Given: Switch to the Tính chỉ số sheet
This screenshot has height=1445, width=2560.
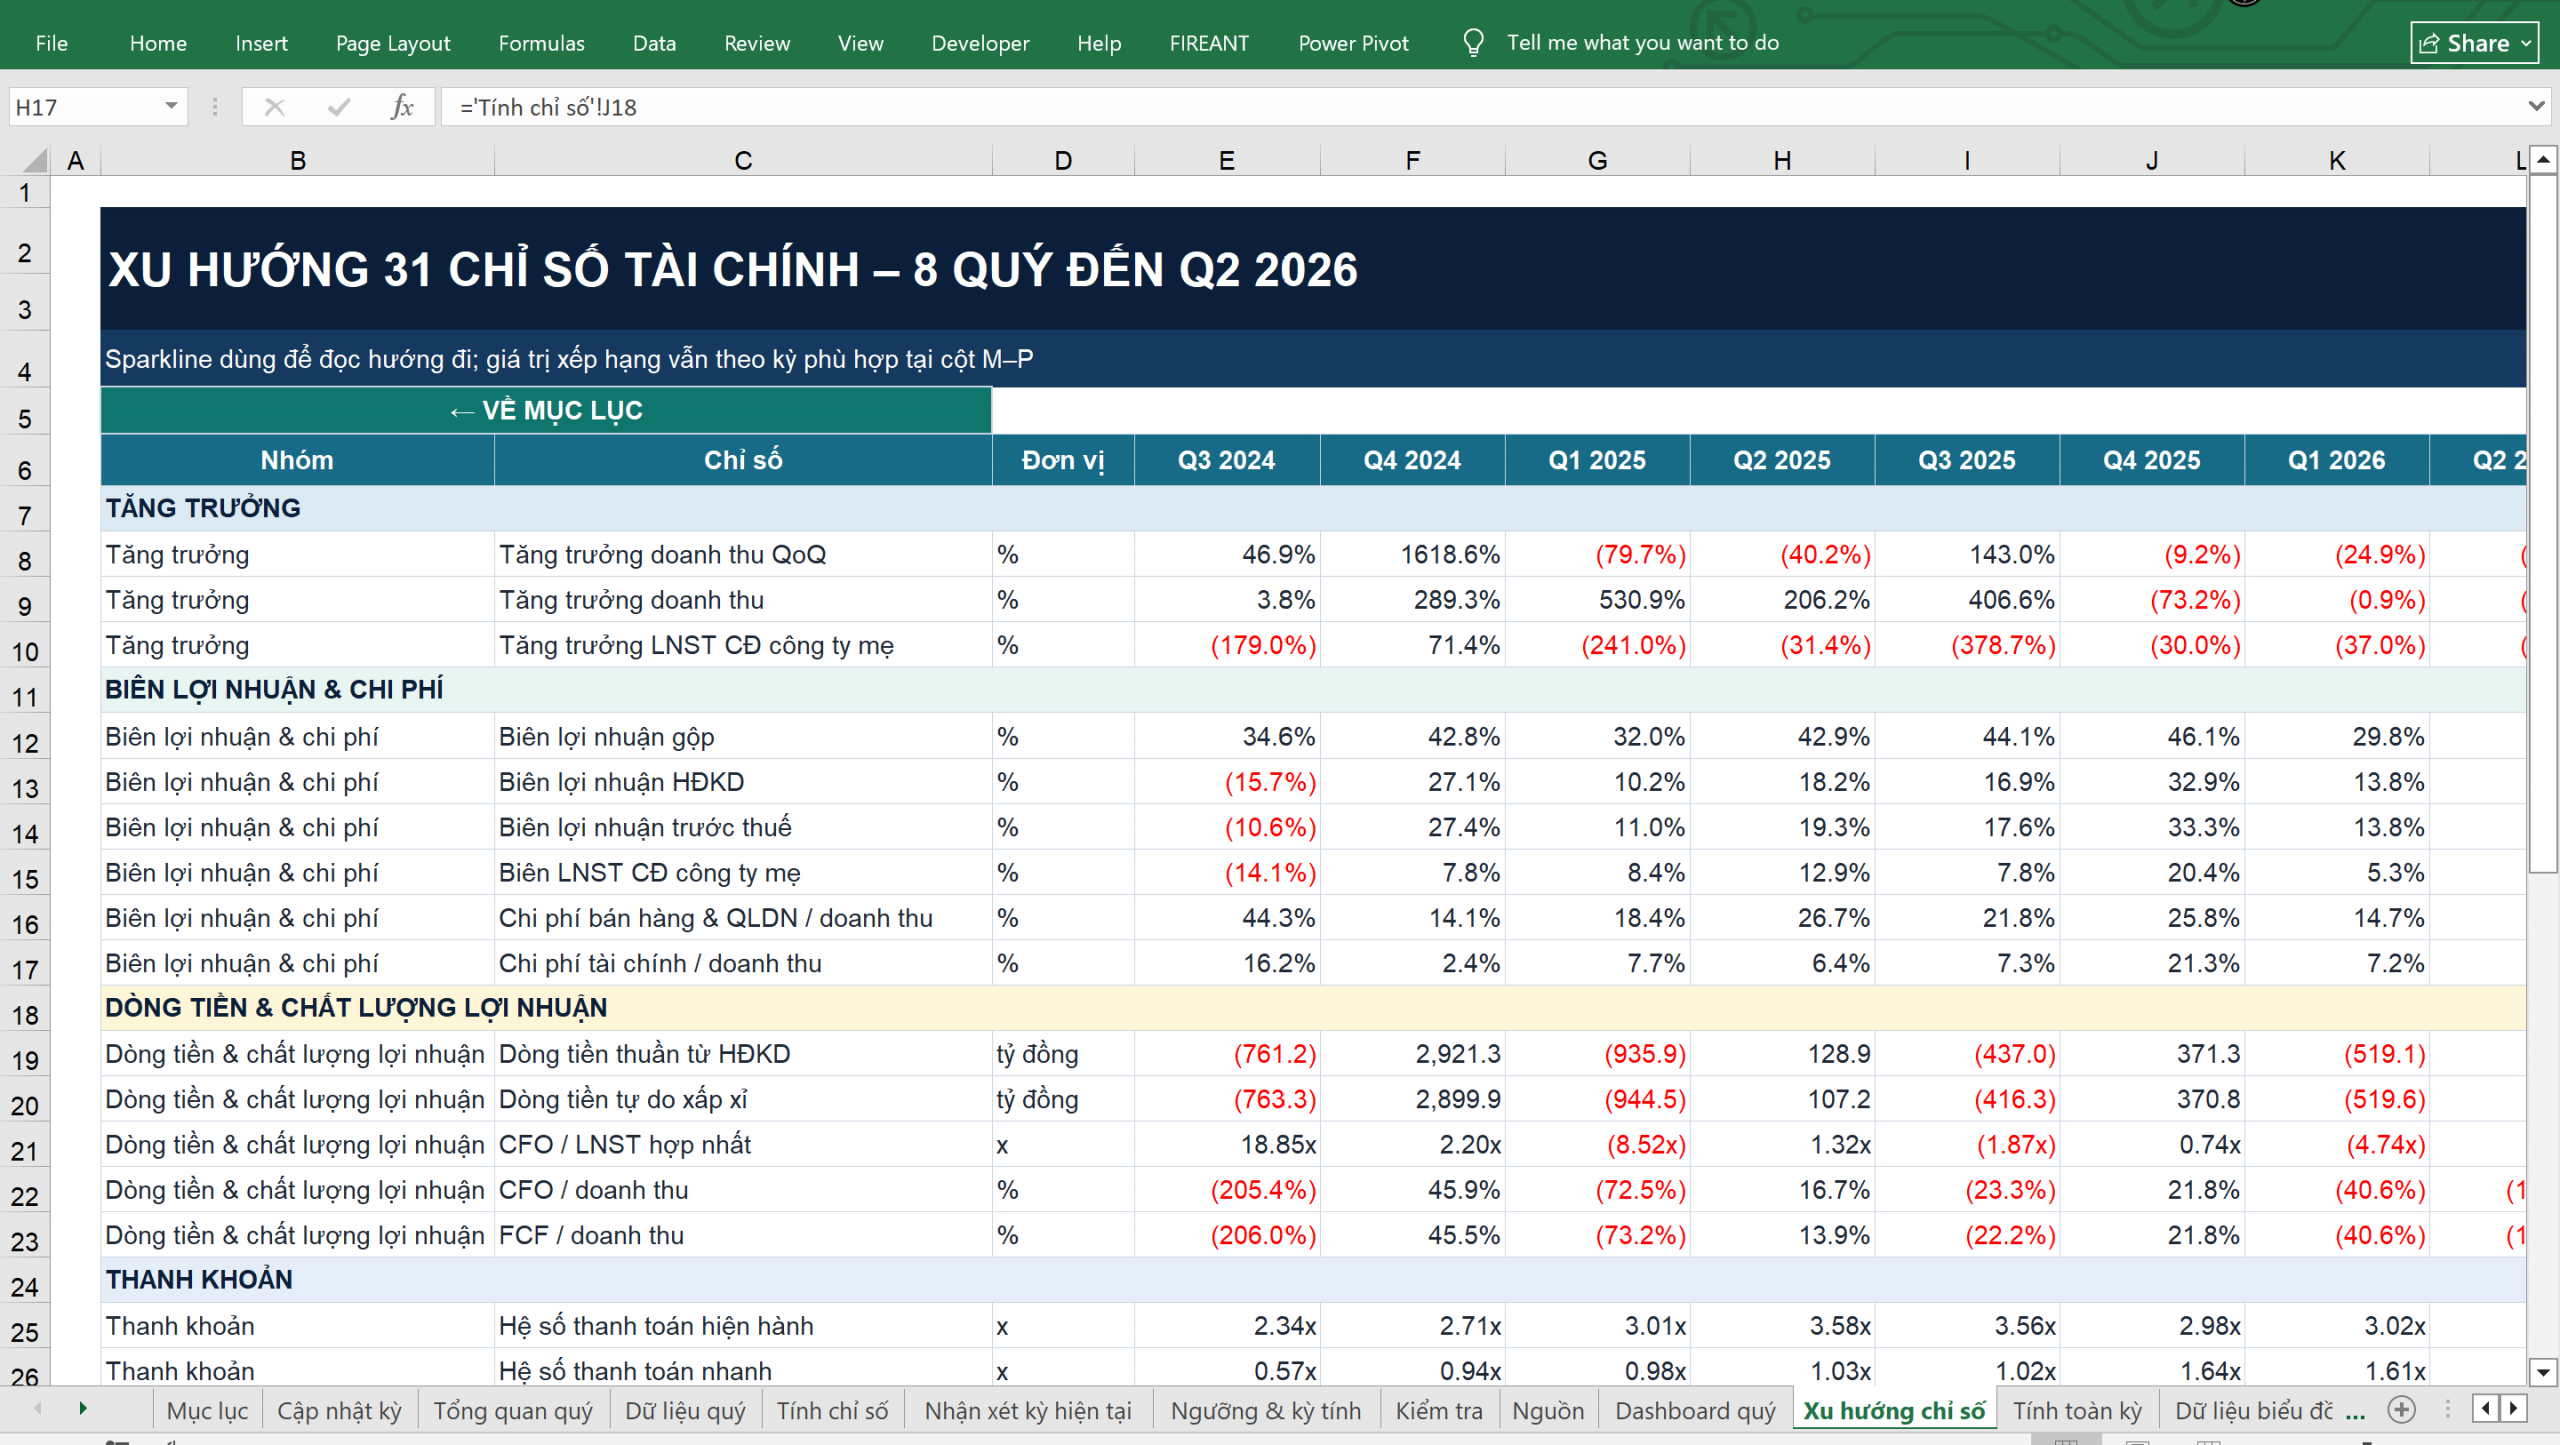Looking at the screenshot, I should (x=832, y=1411).
